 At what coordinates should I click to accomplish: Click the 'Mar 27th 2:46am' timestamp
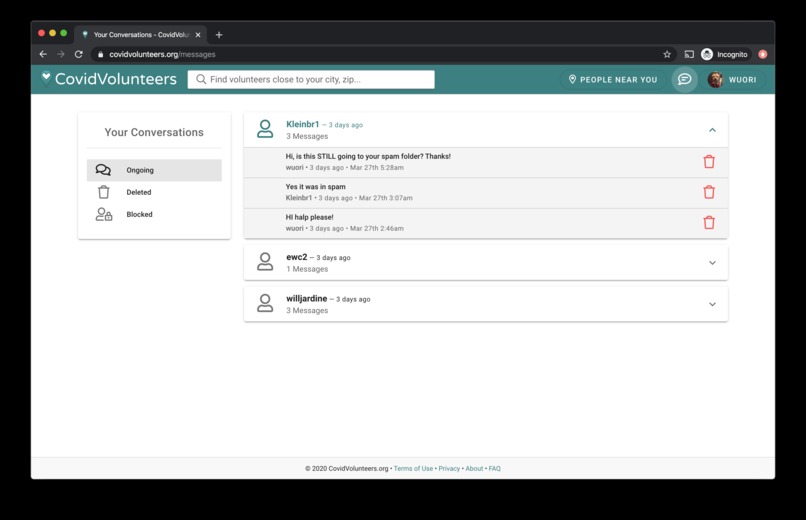point(377,228)
